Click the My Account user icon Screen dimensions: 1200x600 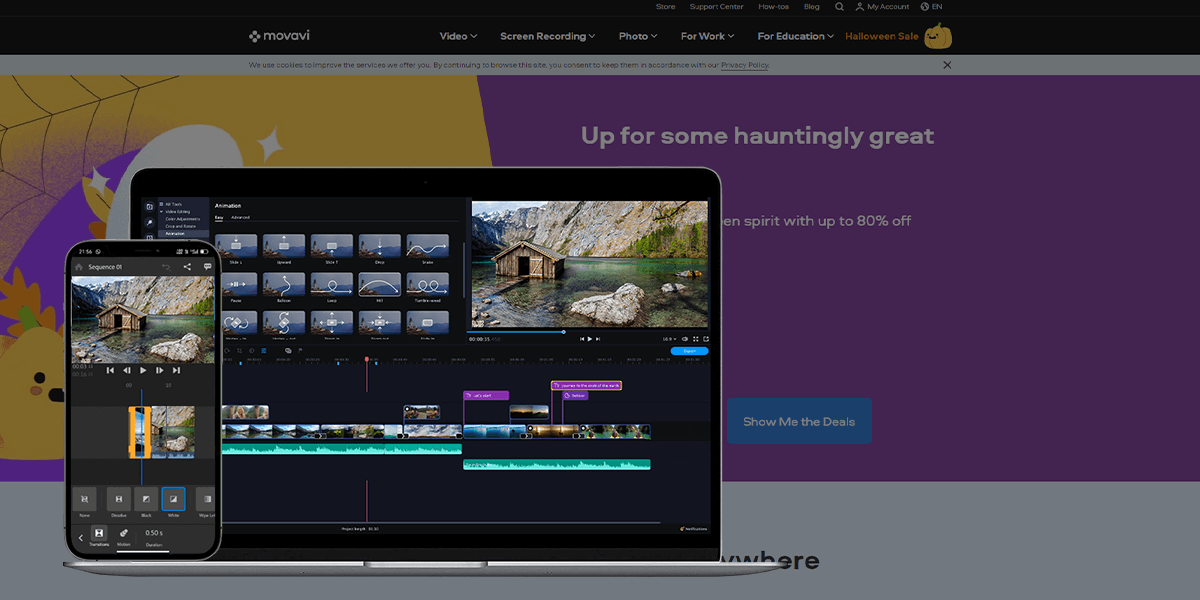coord(859,7)
